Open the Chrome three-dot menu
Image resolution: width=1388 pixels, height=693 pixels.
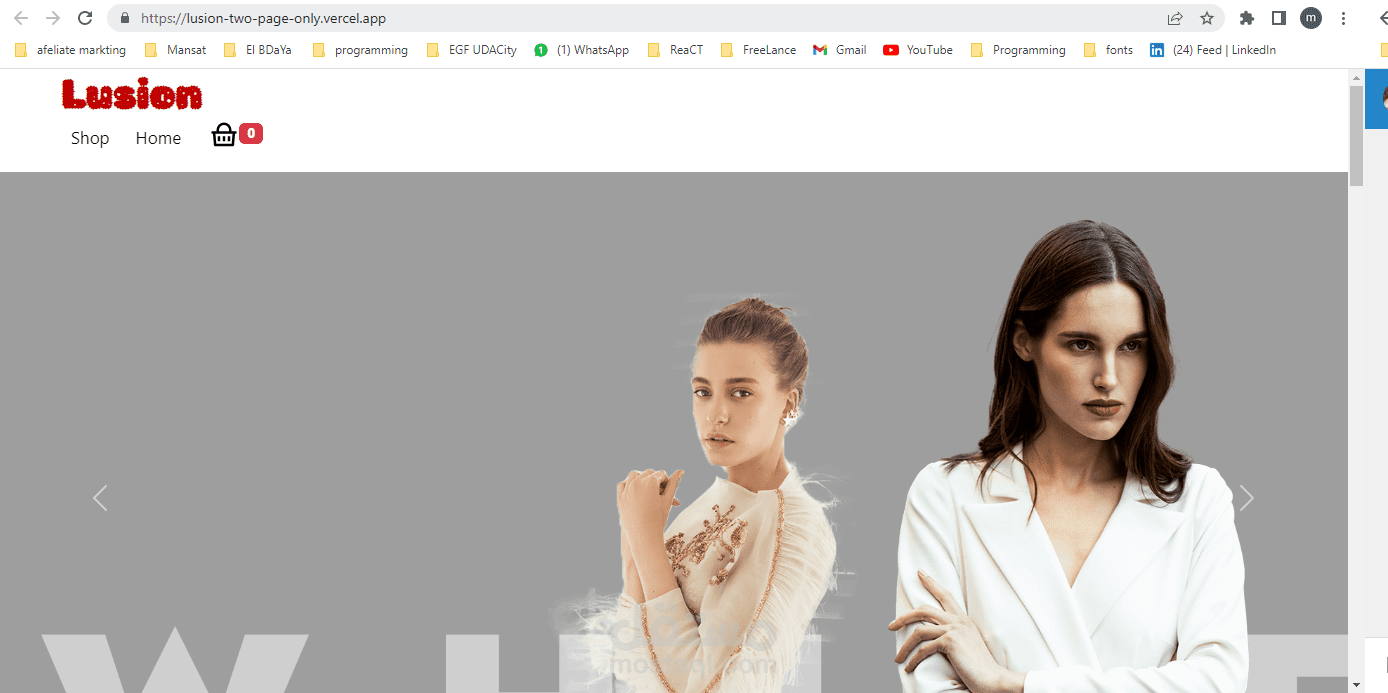click(1343, 18)
